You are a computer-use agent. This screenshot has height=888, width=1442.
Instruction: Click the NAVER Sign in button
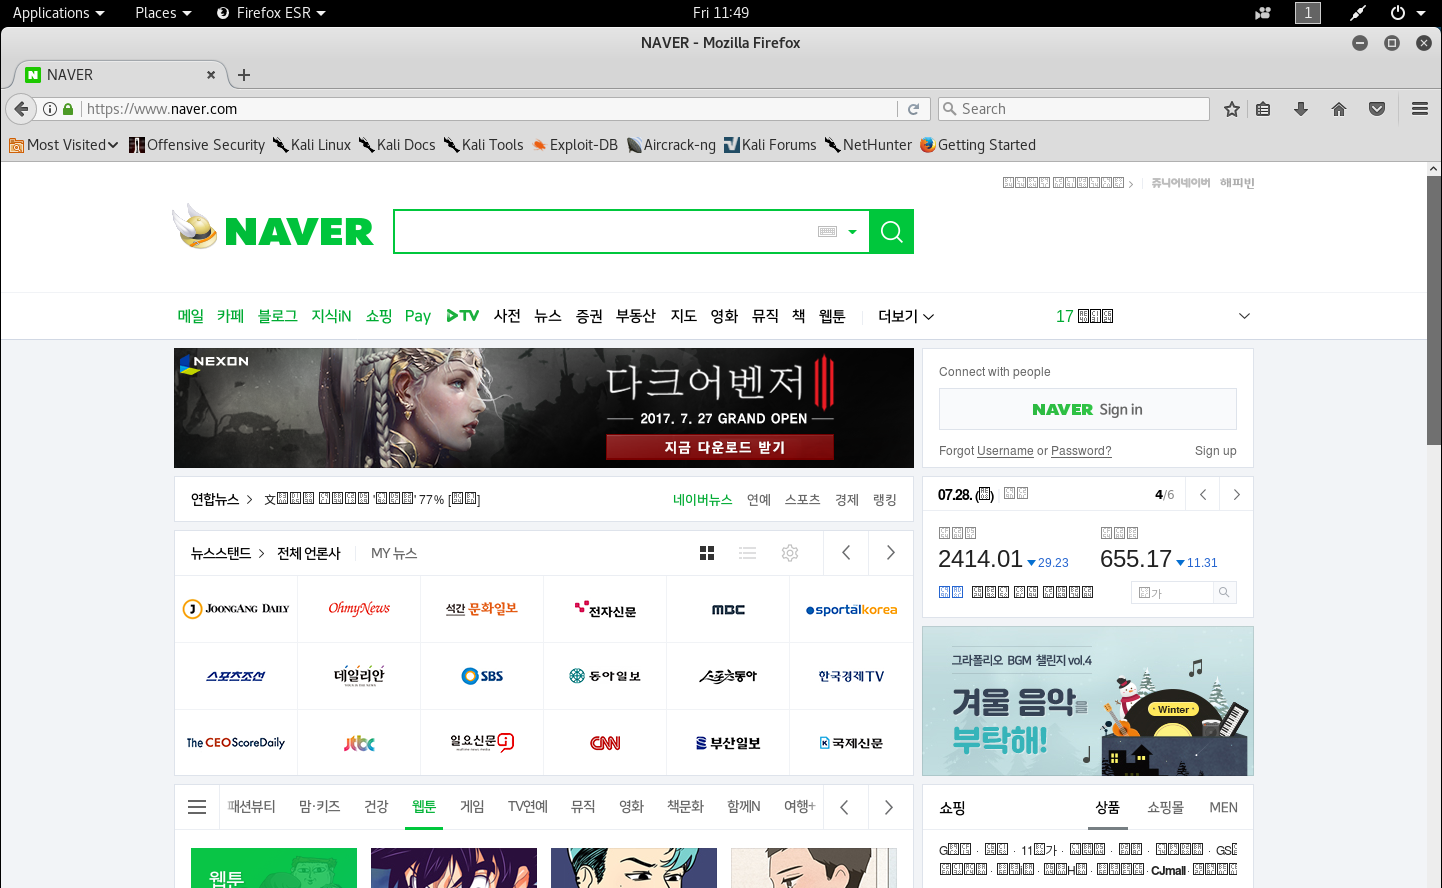(1088, 409)
